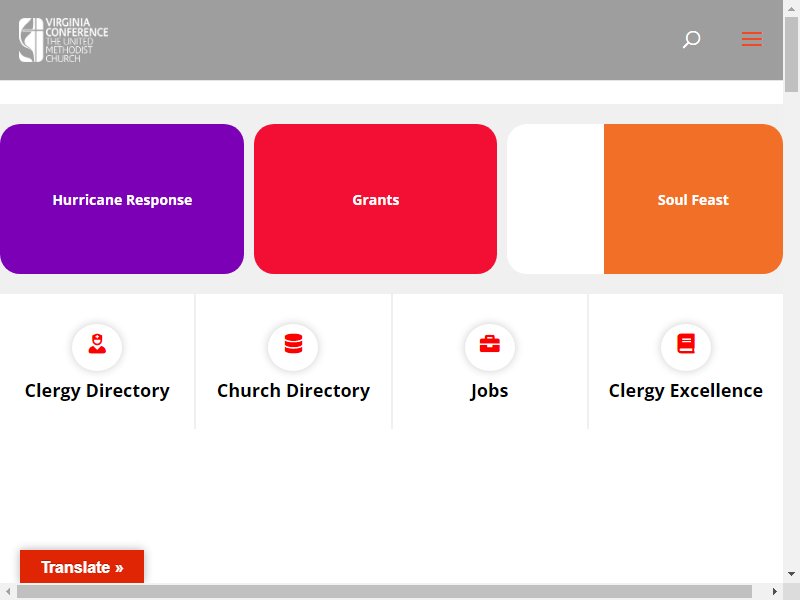Click the Clergy Directory person icon
The image size is (800, 600).
[x=97, y=344]
